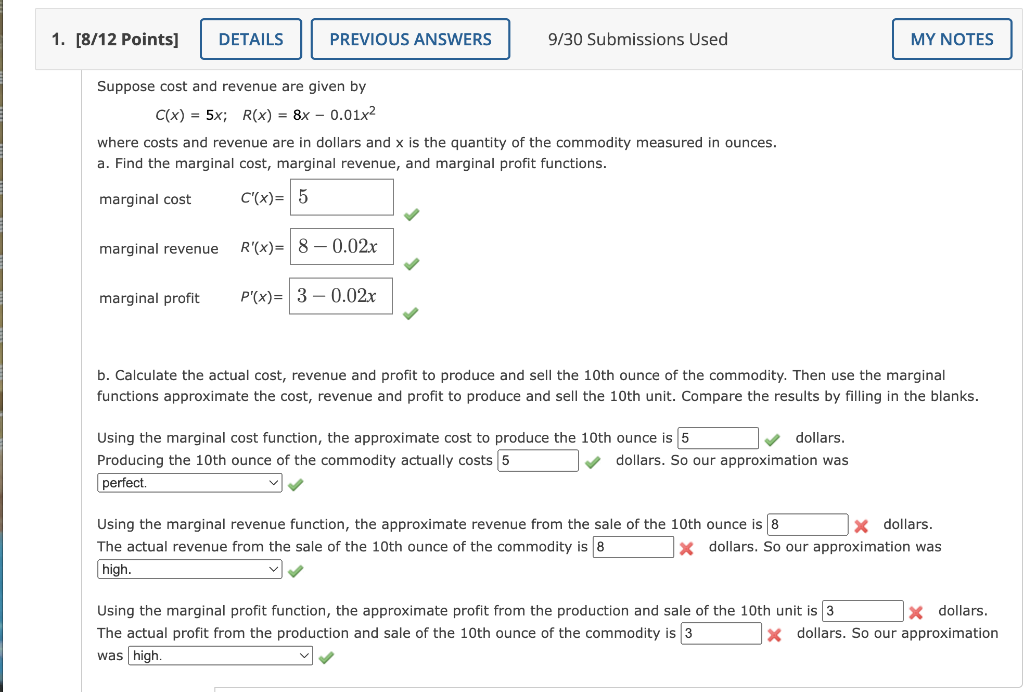Click the checkmark beside marginal profit answer
The width and height of the screenshot is (1024, 692).
point(412,313)
